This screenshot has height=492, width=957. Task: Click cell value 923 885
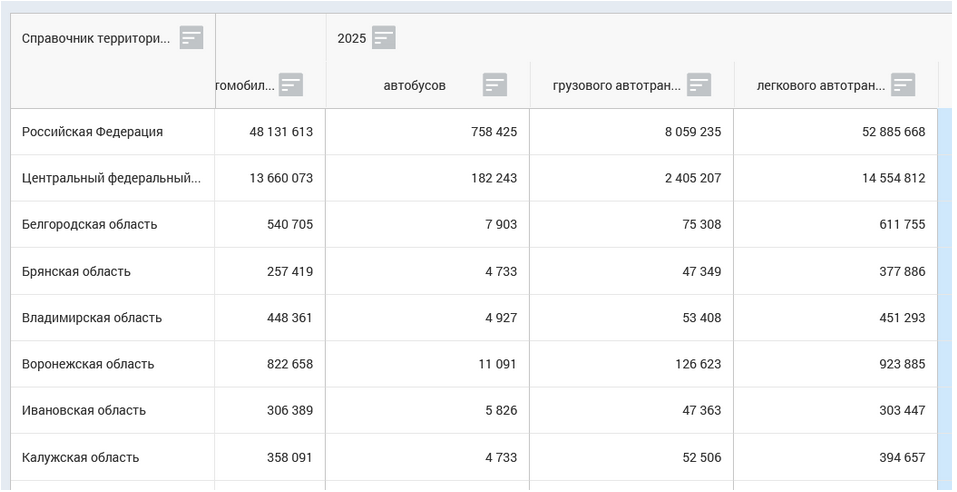903,364
